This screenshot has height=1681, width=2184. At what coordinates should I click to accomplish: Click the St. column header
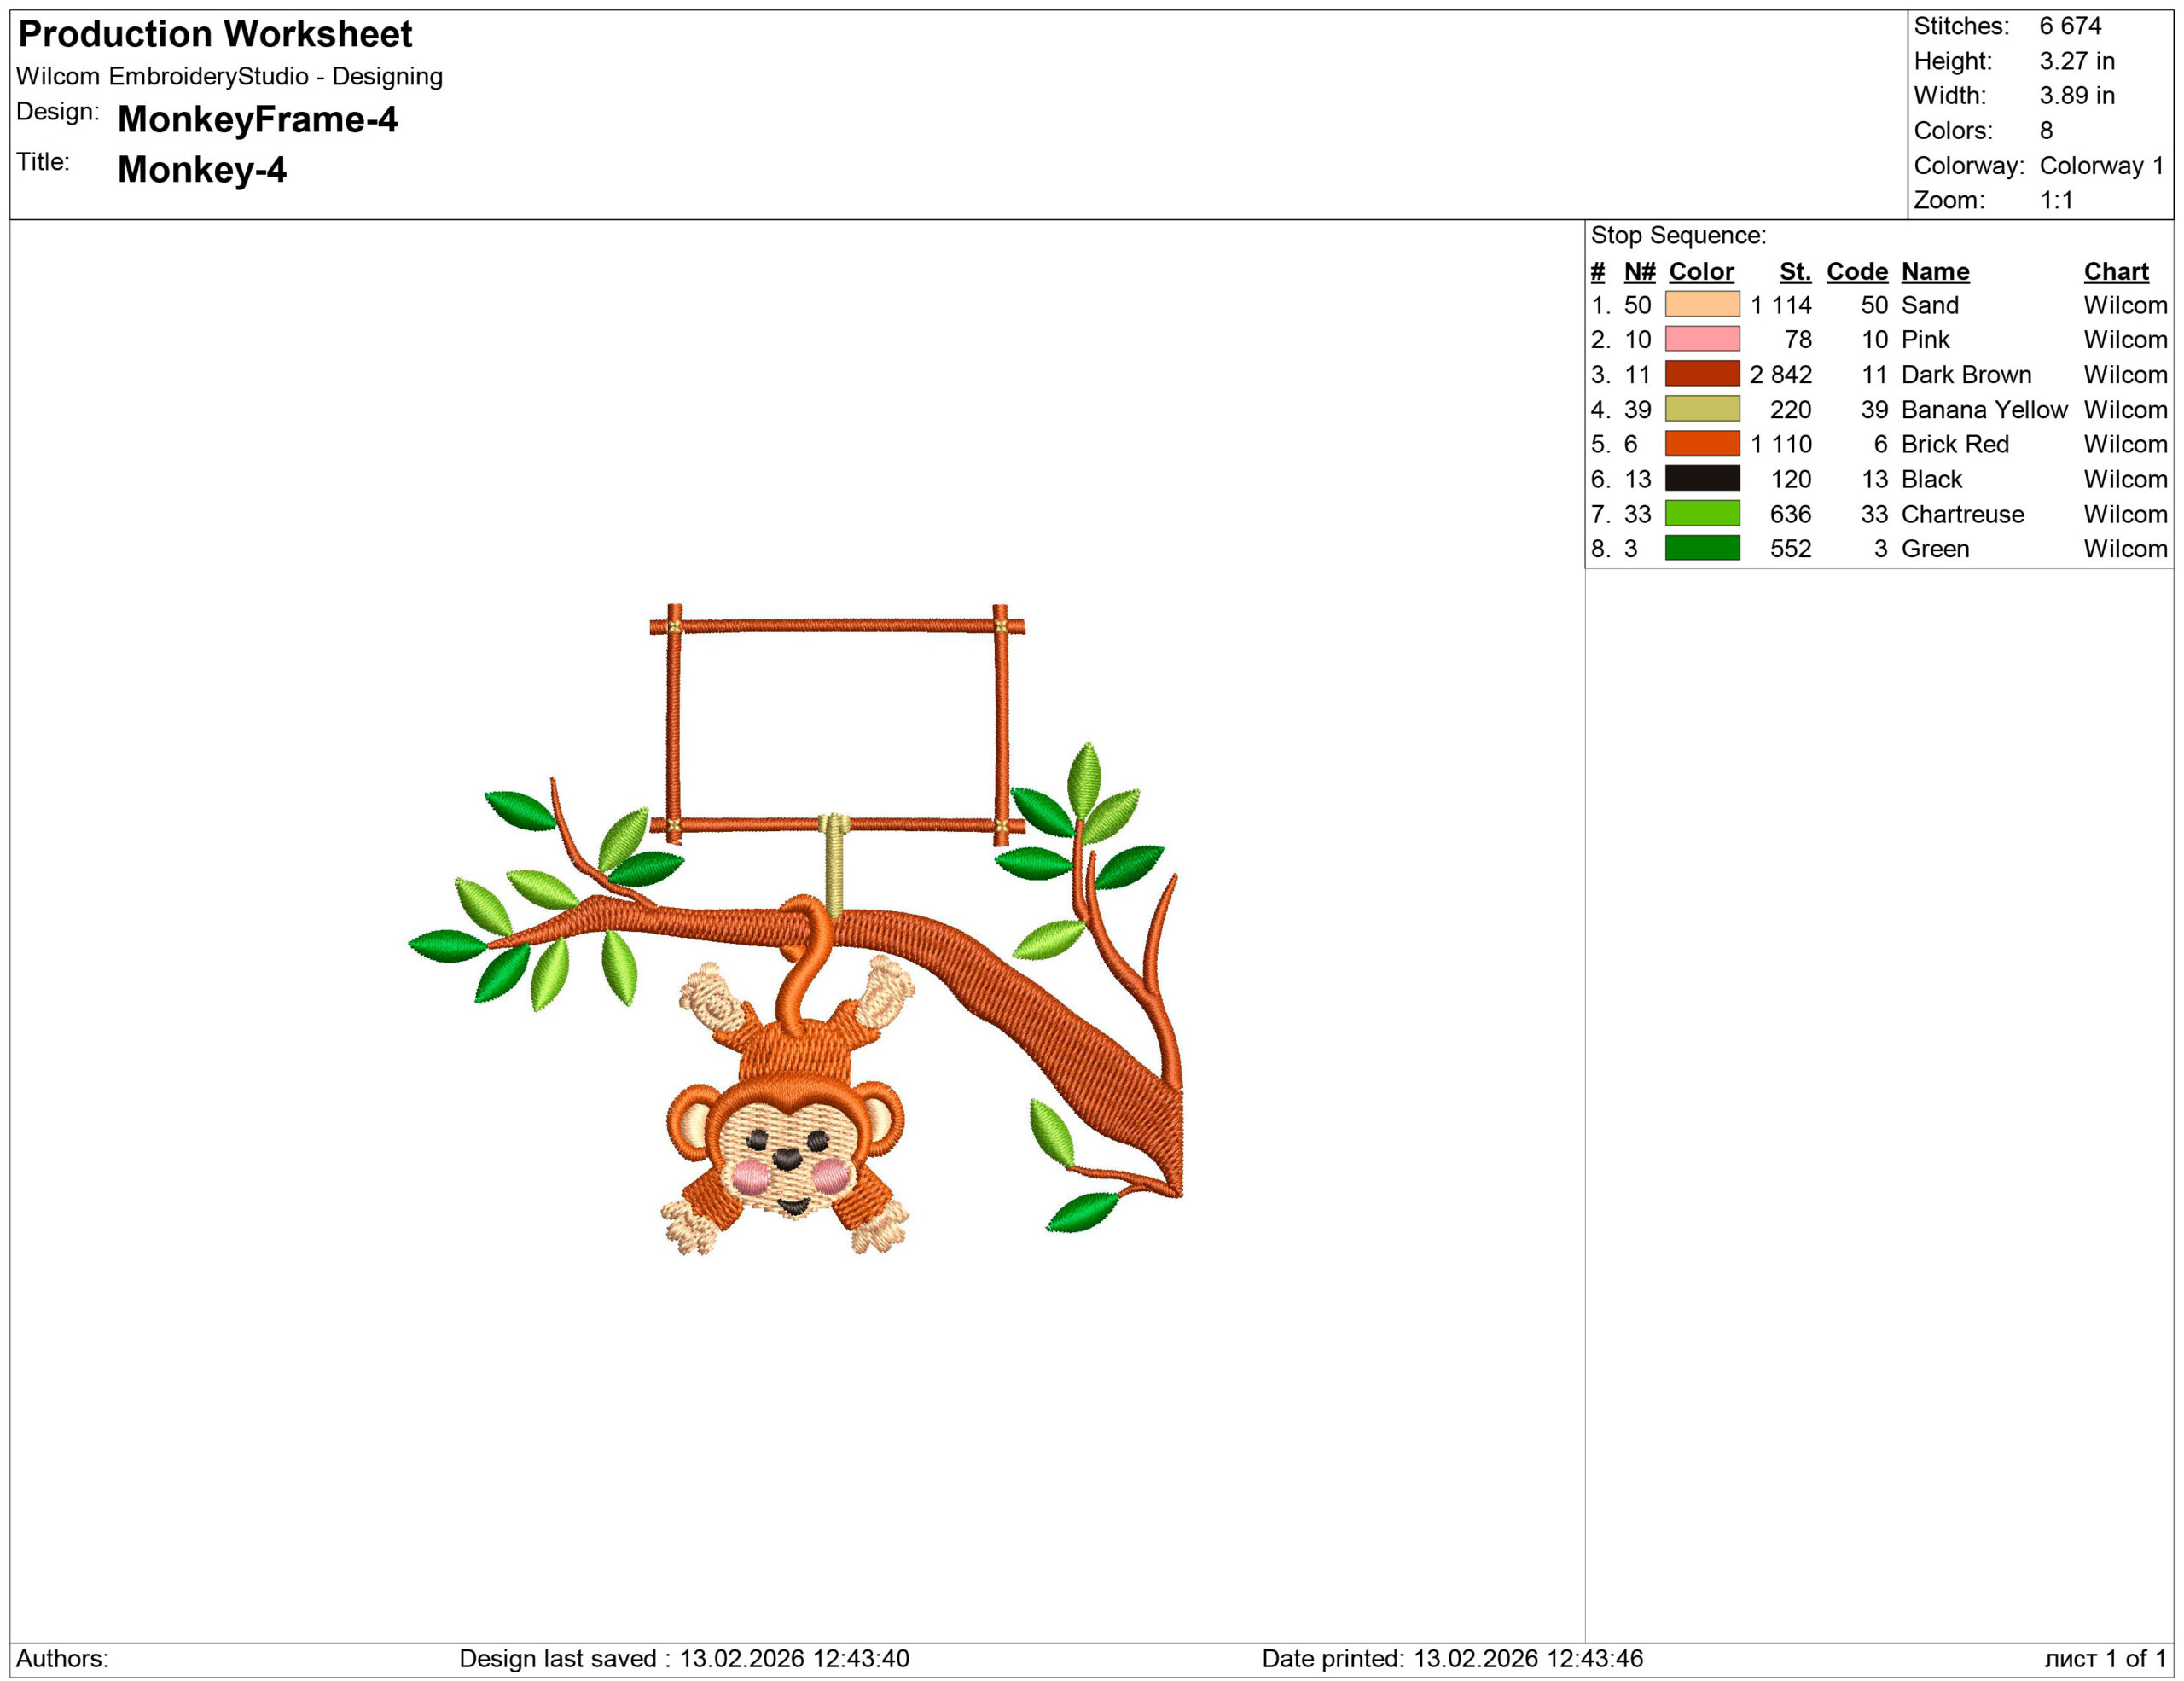tap(1794, 271)
